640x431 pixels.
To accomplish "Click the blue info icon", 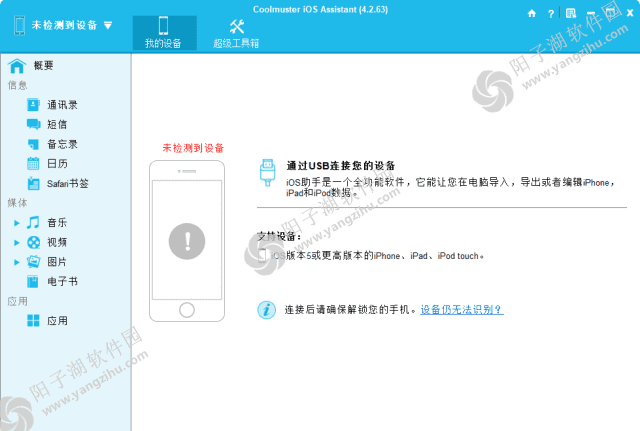I will click(x=267, y=310).
